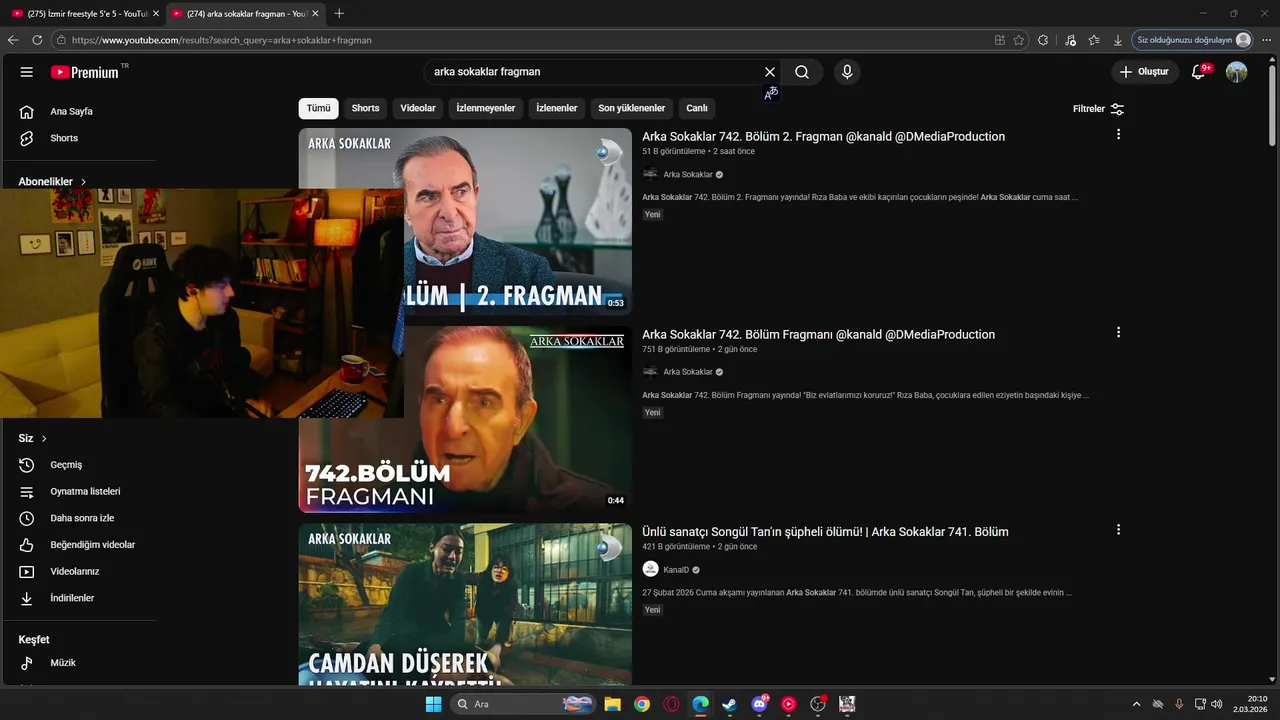Open the browser extensions icon
This screenshot has height=720, width=1280.
click(1043, 40)
